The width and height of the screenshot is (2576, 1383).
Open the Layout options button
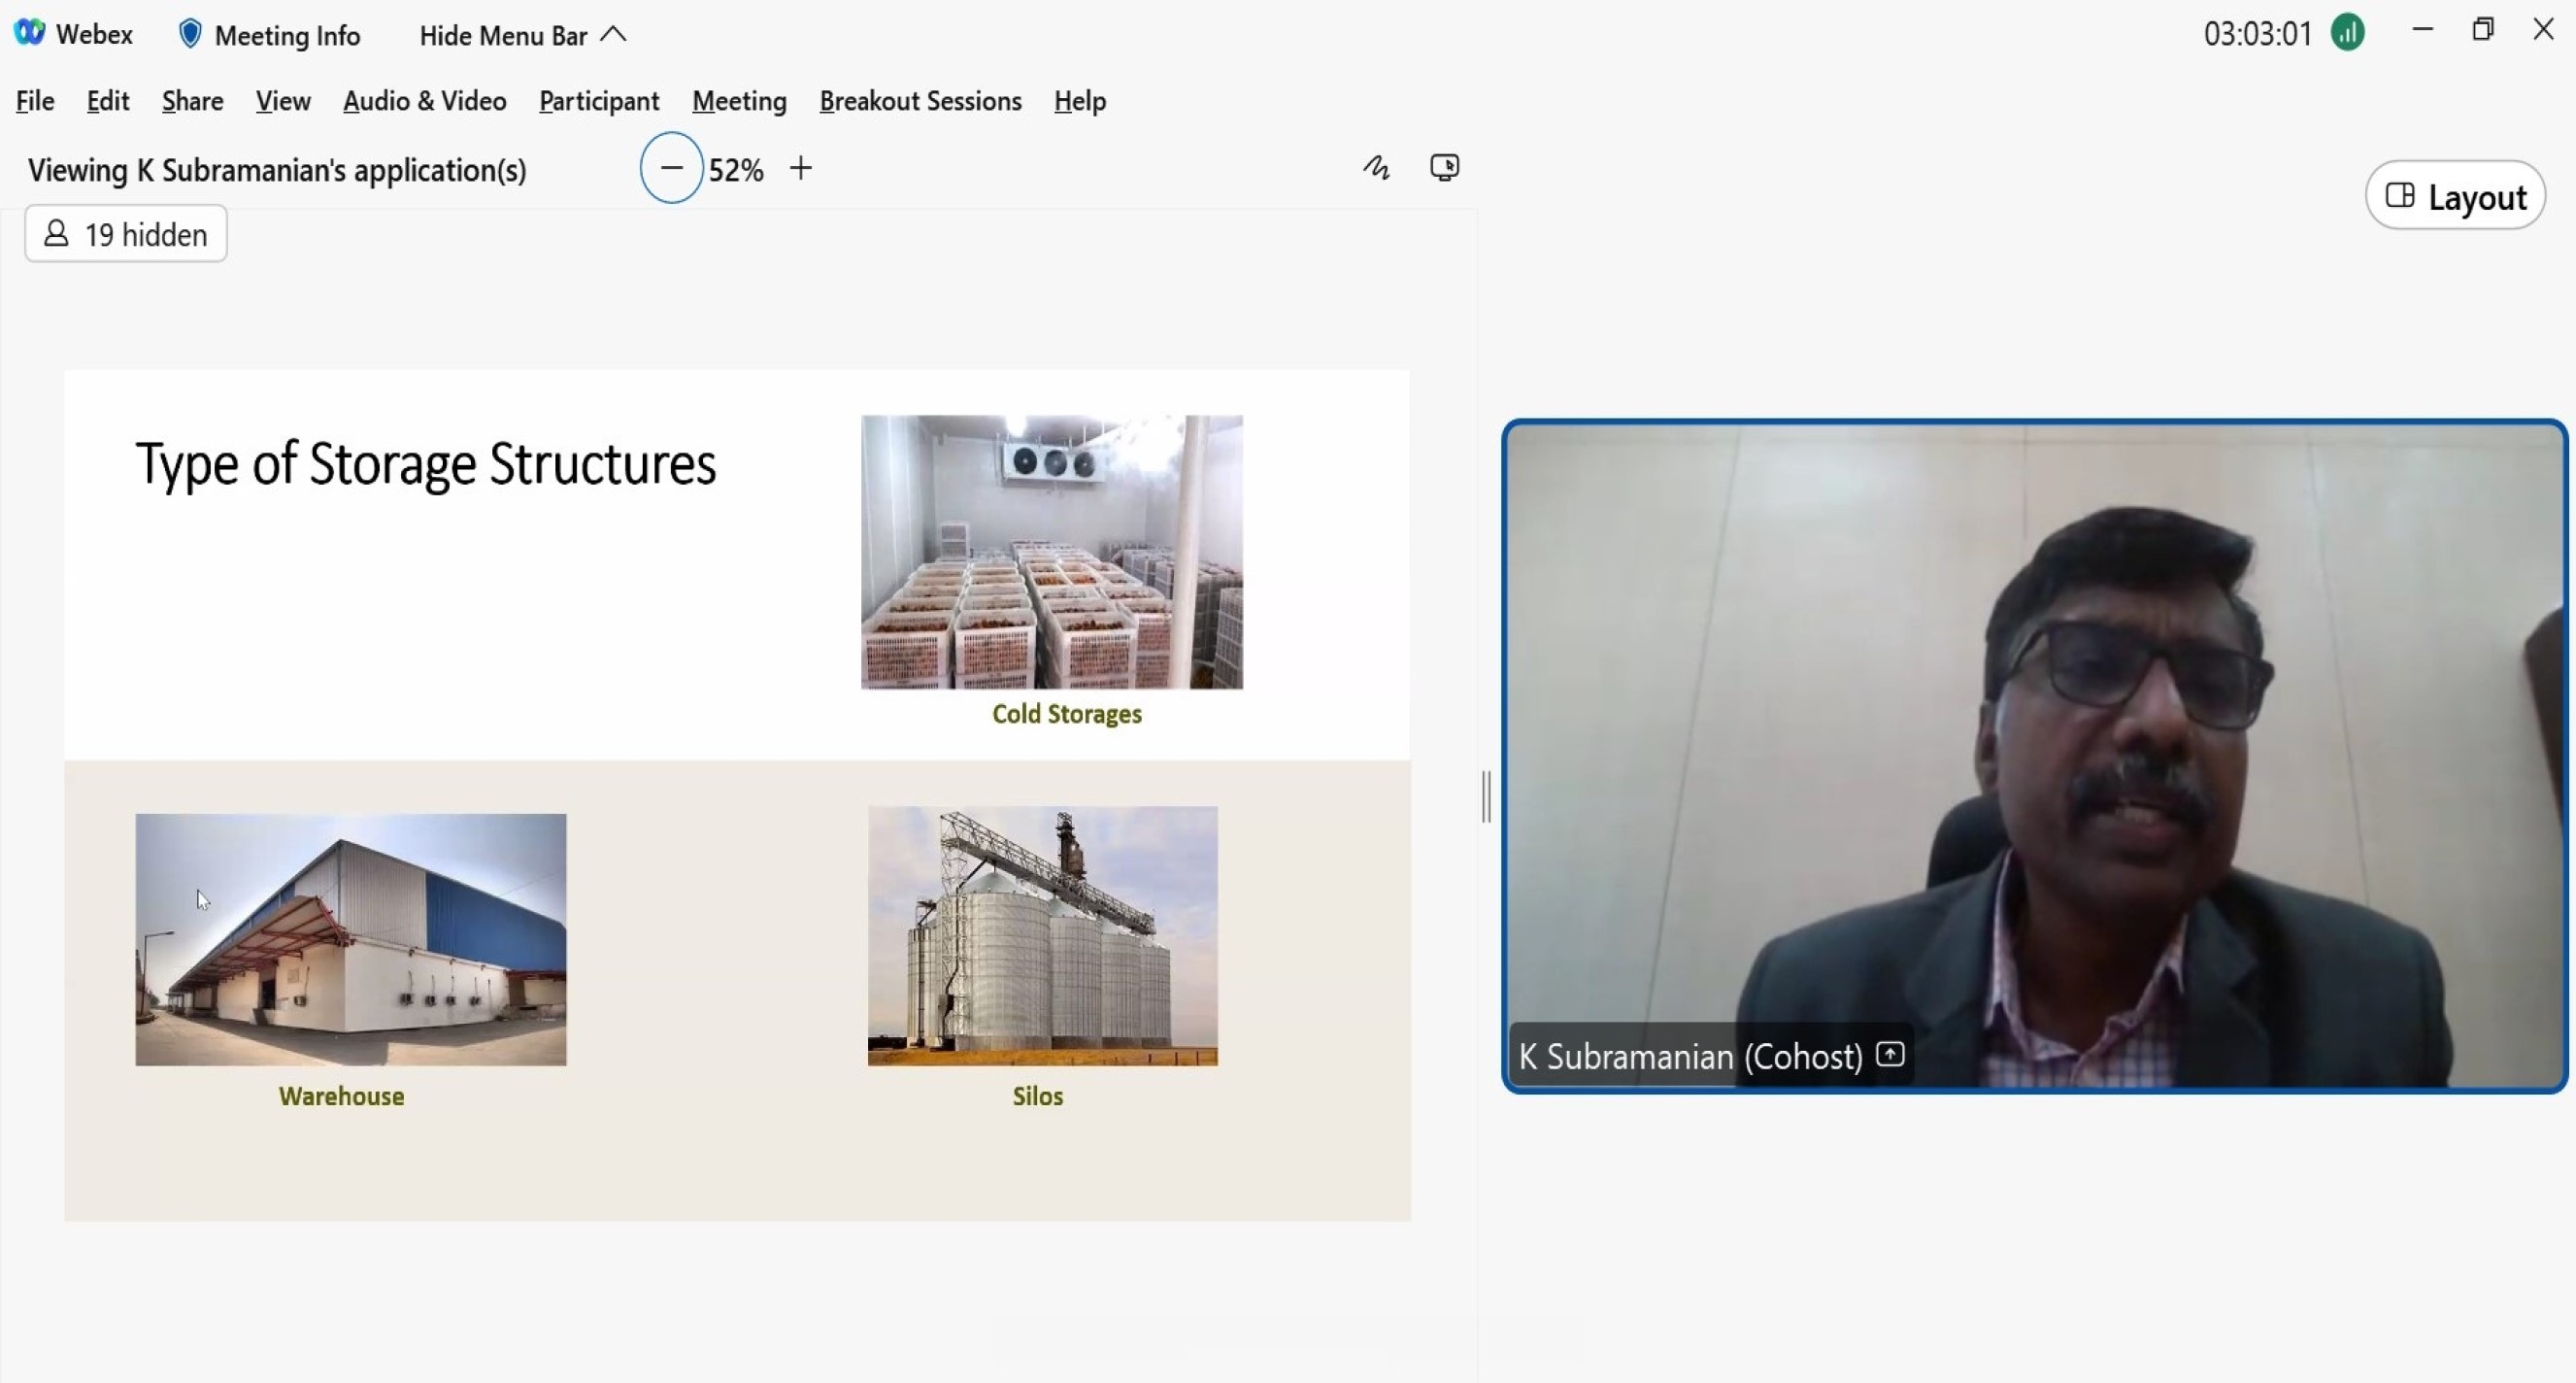pos(2455,196)
